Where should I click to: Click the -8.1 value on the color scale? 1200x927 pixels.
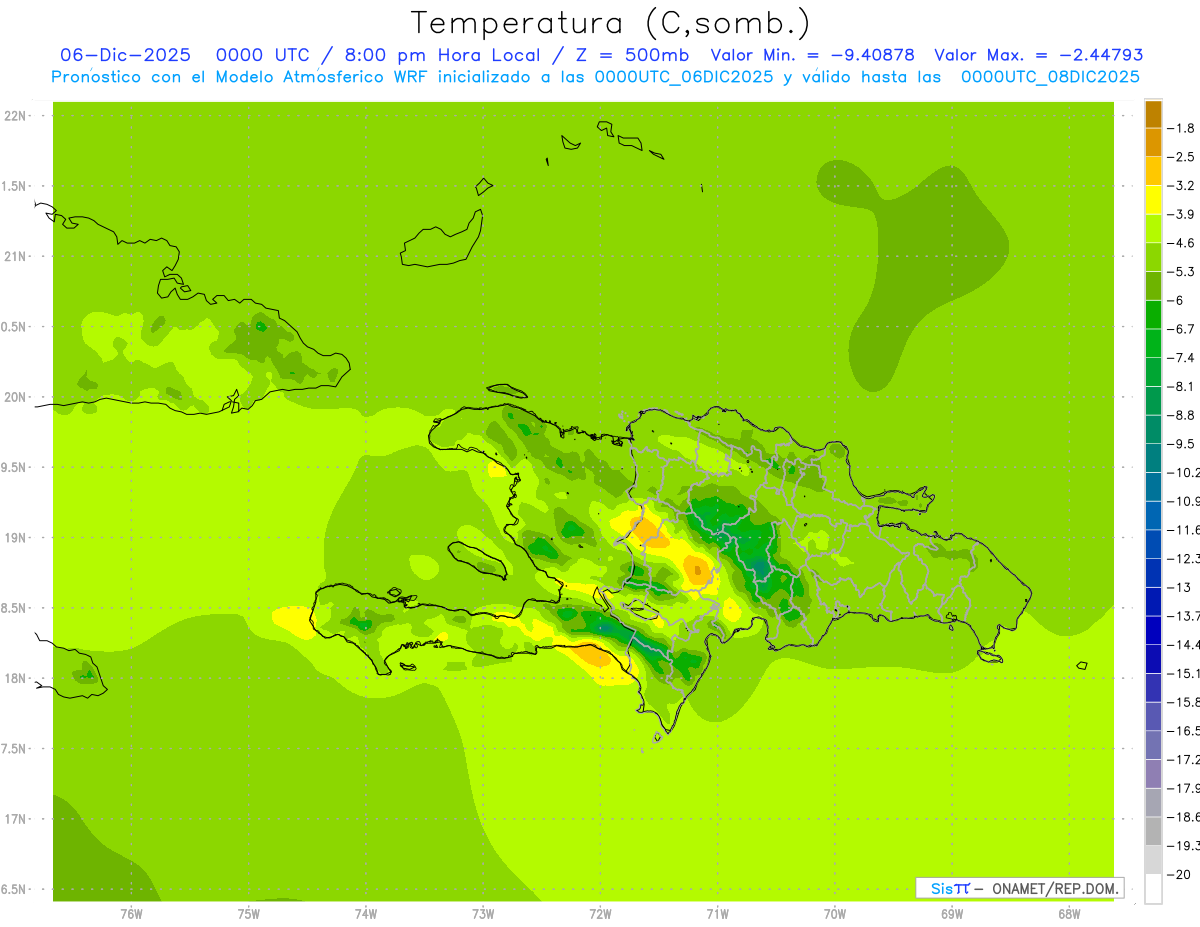[x=1182, y=386]
